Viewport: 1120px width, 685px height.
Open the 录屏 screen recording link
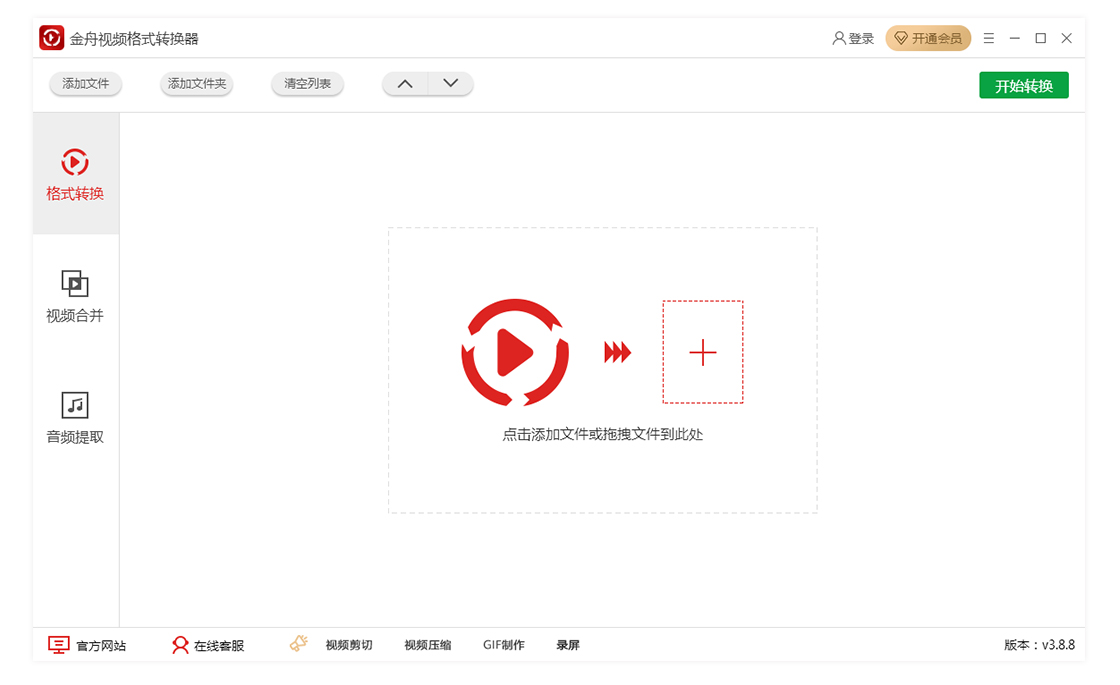568,645
